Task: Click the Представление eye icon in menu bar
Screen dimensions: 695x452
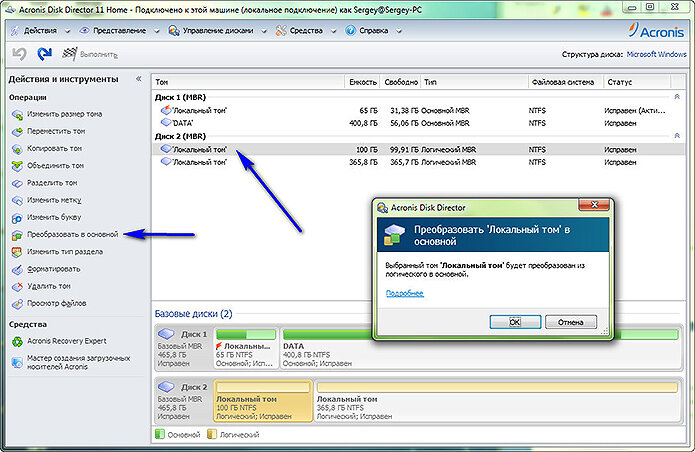Action: coord(84,30)
